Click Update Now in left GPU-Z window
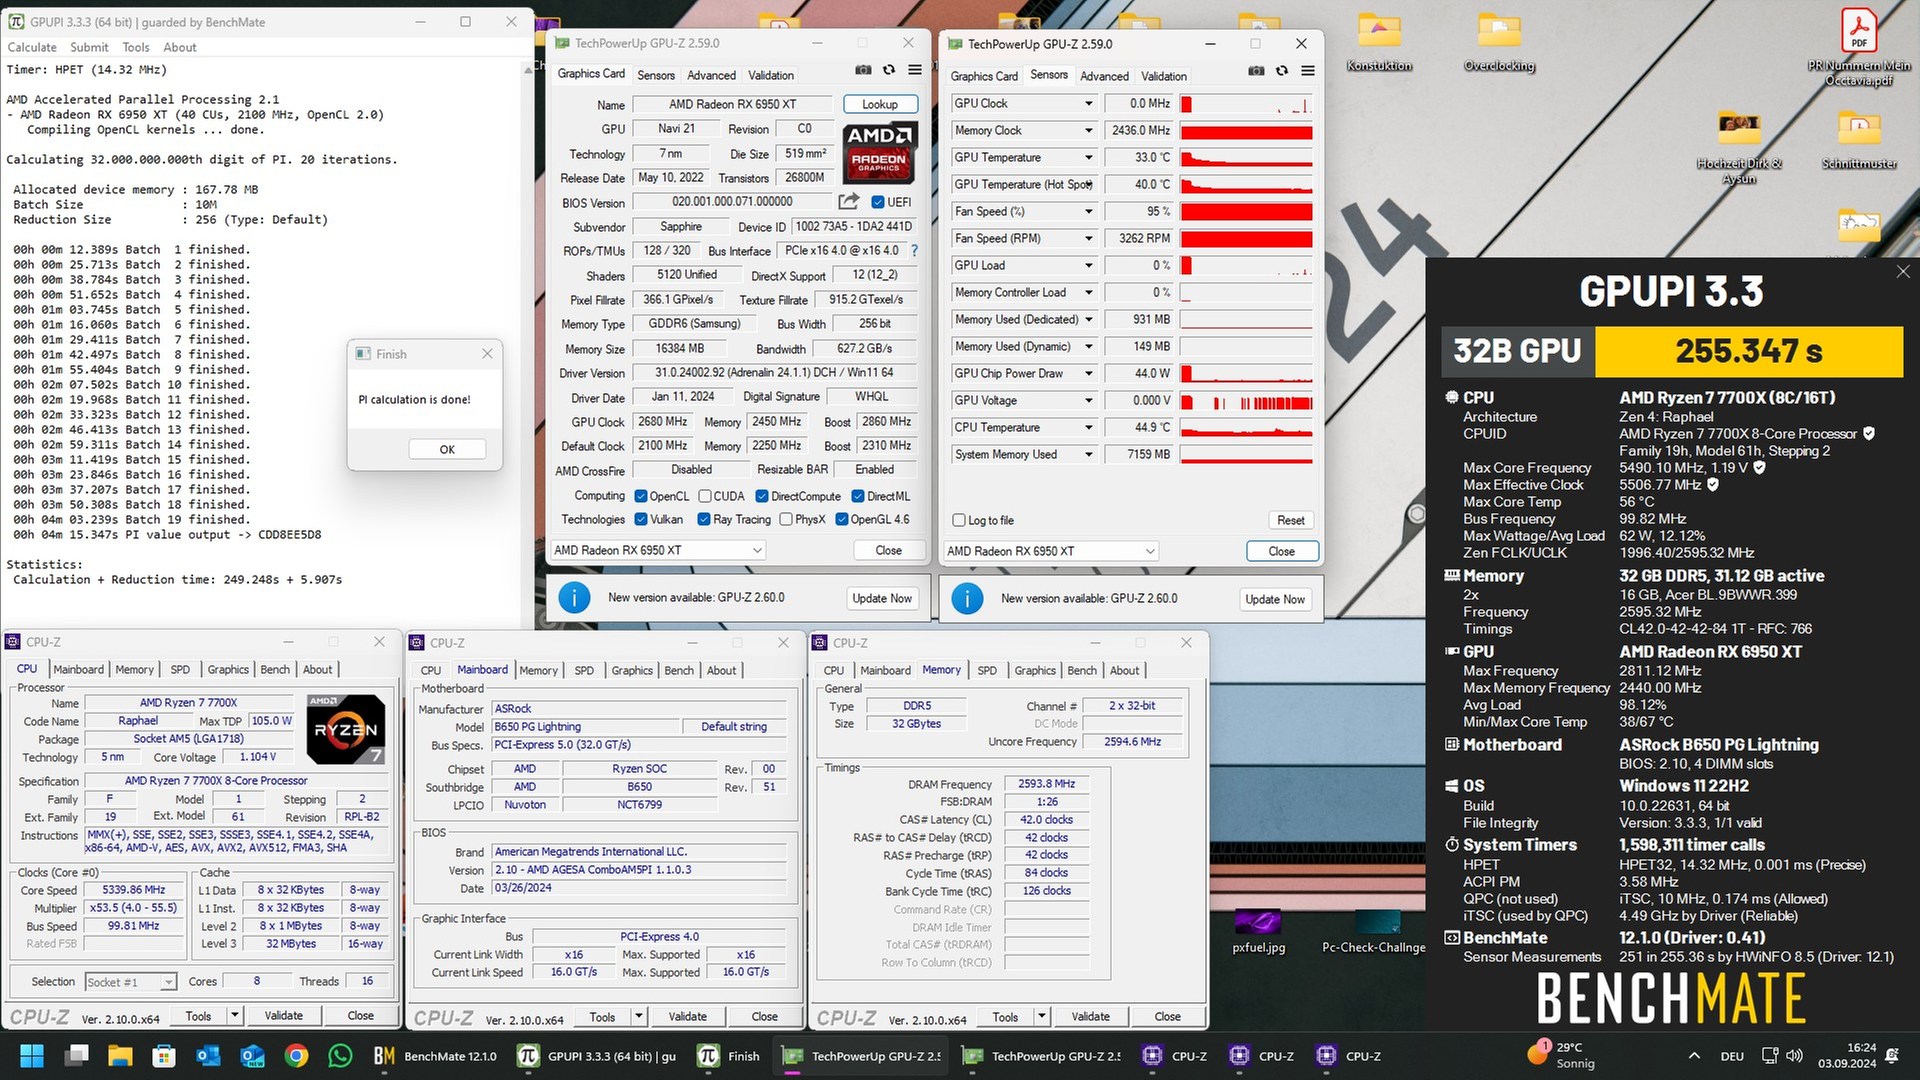The width and height of the screenshot is (1920, 1080). (x=882, y=598)
